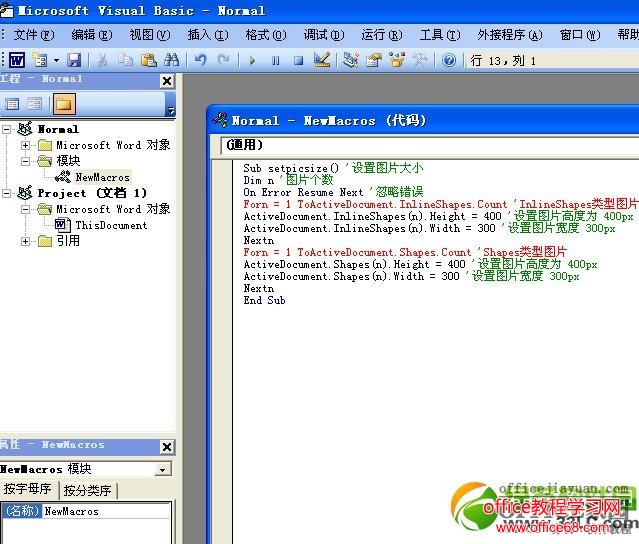The height and width of the screenshot is (544, 639).
Task: Open the 编辑(E) menu
Action: (92, 35)
